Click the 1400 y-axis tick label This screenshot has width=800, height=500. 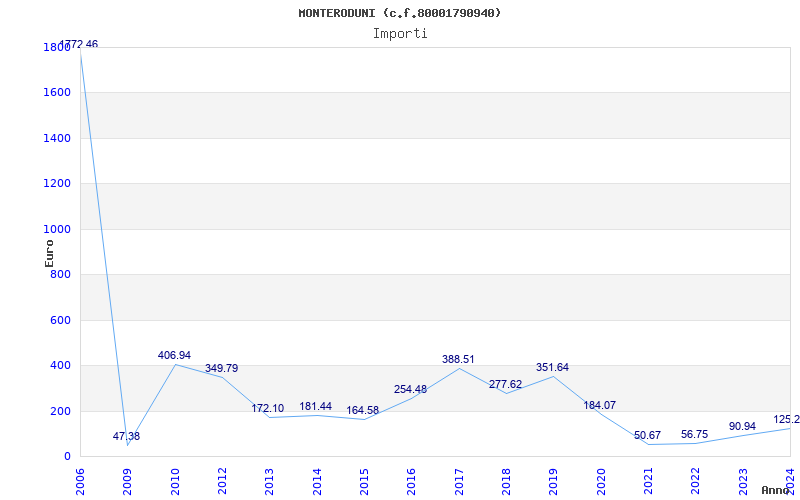pos(57,138)
